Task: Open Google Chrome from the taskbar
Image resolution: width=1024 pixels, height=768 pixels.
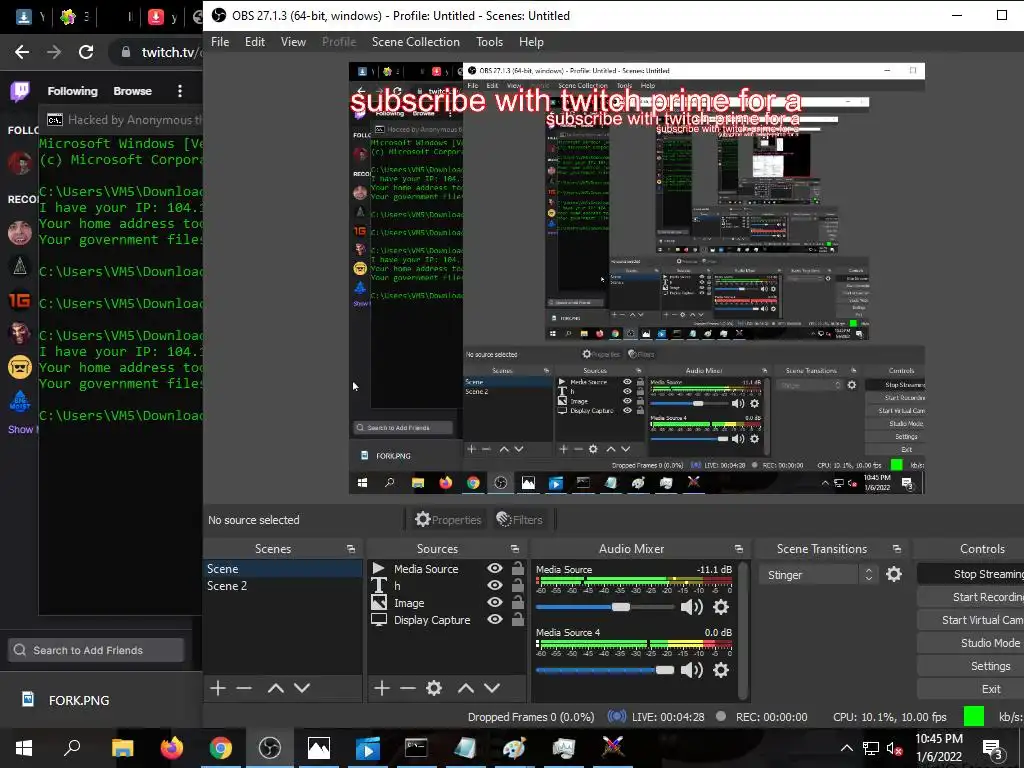Action: pyautogui.click(x=221, y=748)
